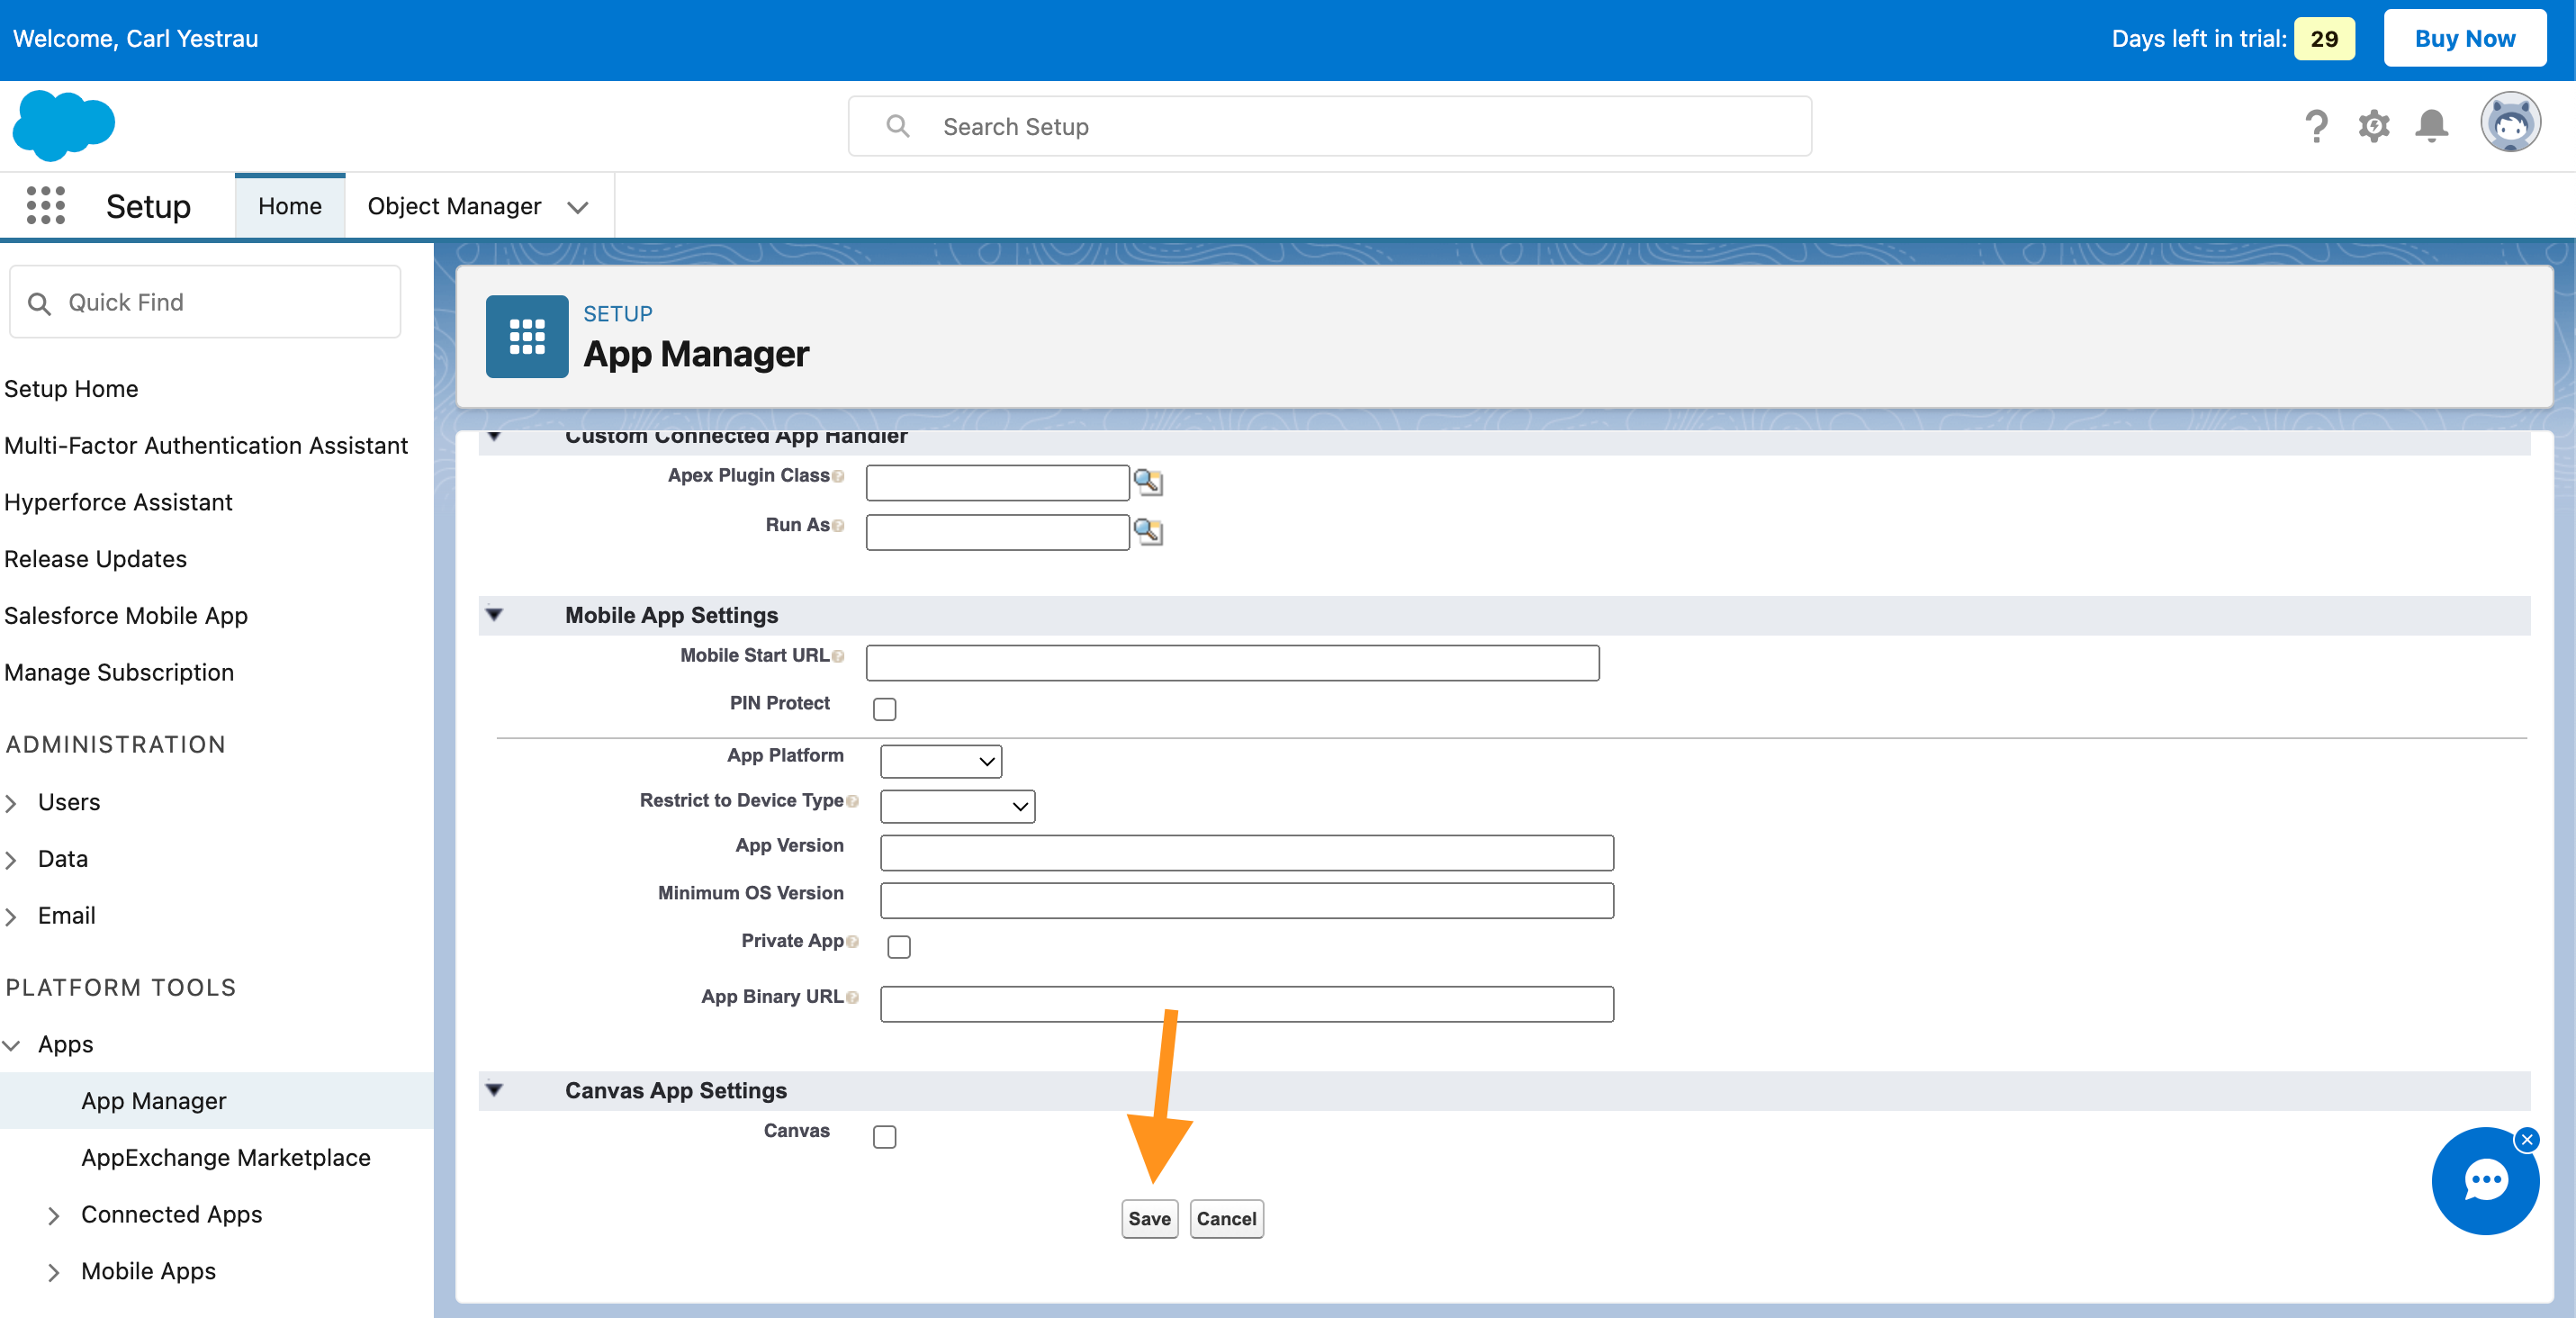Click the Run As input field
The height and width of the screenshot is (1318, 2576).
pos(997,532)
